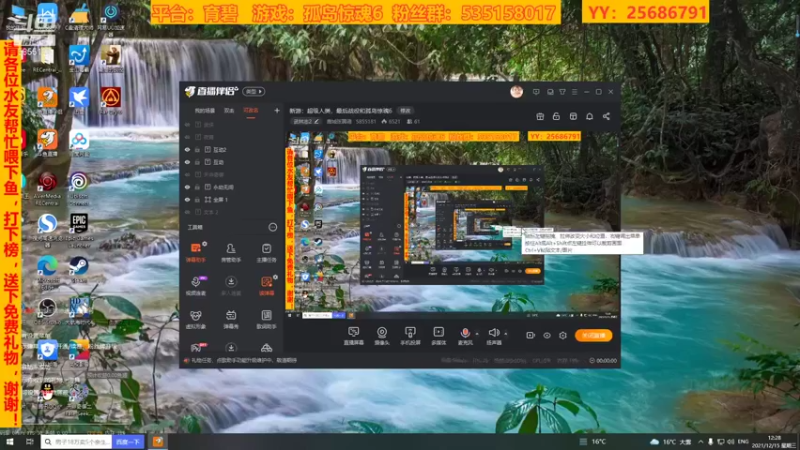Viewport: 800px width, 450px height.
Task: Click the share icon at top right
Action: tap(606, 116)
